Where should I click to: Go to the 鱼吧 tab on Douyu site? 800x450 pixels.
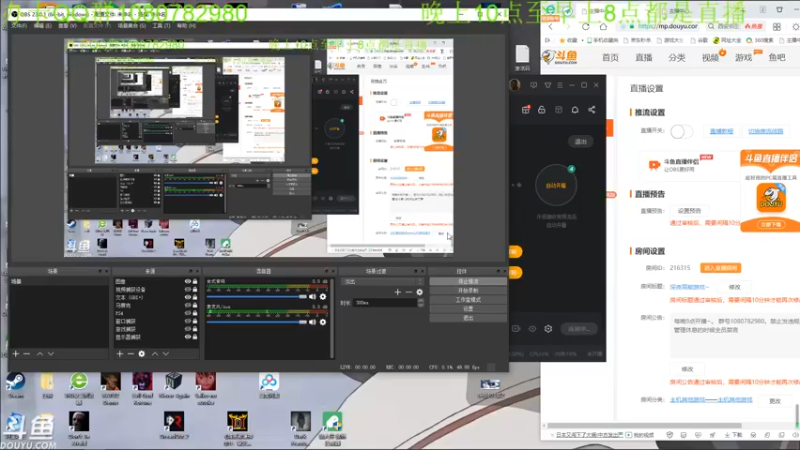pyautogui.click(x=777, y=57)
